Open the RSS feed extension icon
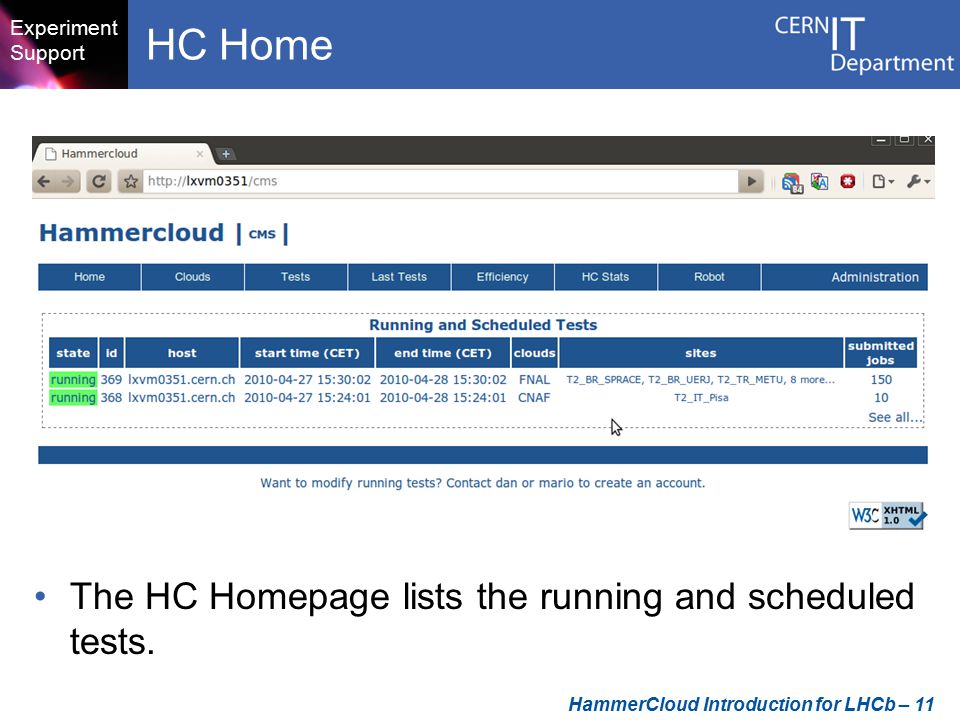Screen dimensions: 960x720 [x=792, y=182]
